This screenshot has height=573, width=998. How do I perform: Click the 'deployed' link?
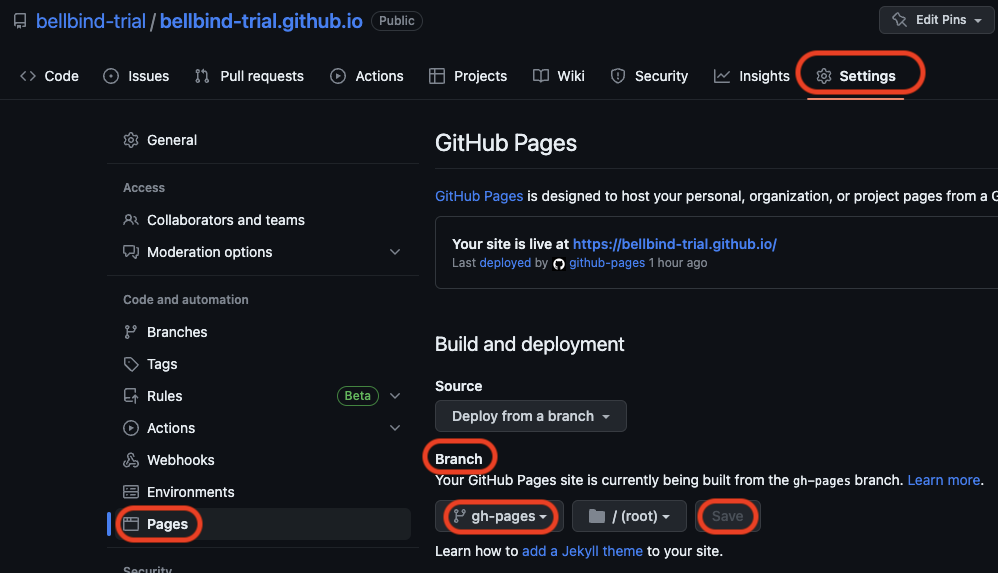tap(505, 263)
